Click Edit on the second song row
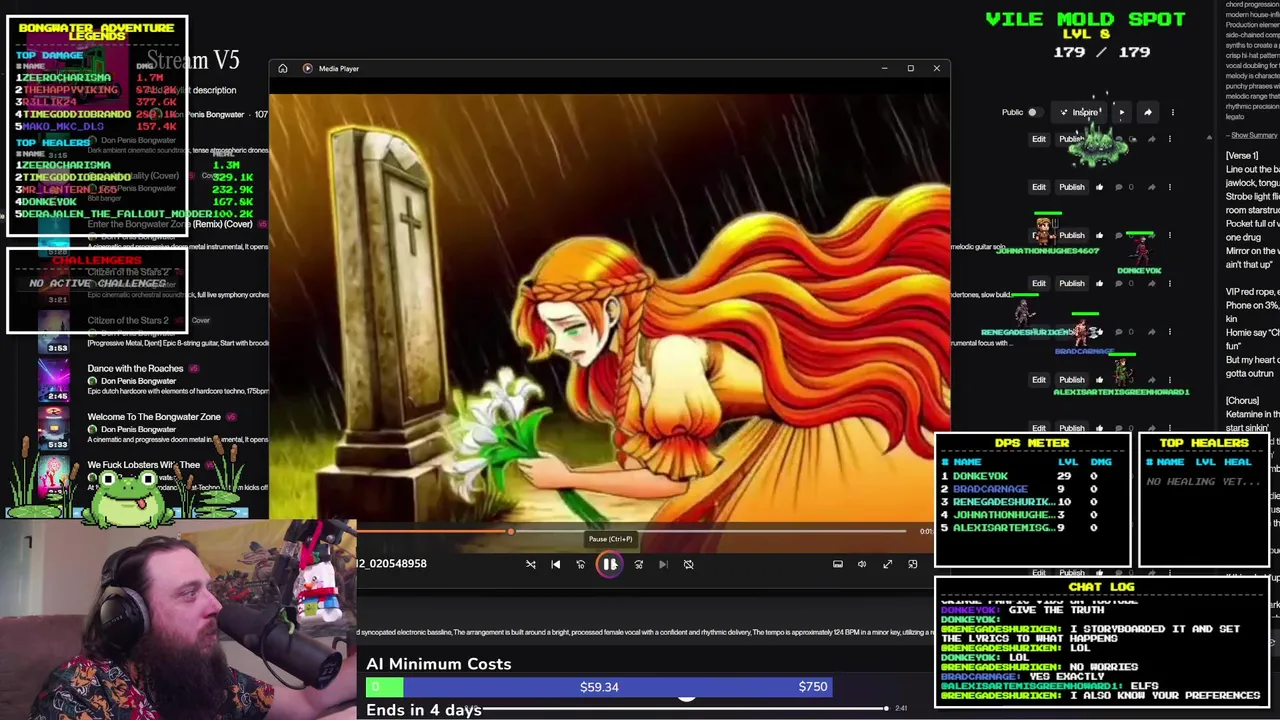This screenshot has width=1280, height=720. (x=1039, y=187)
